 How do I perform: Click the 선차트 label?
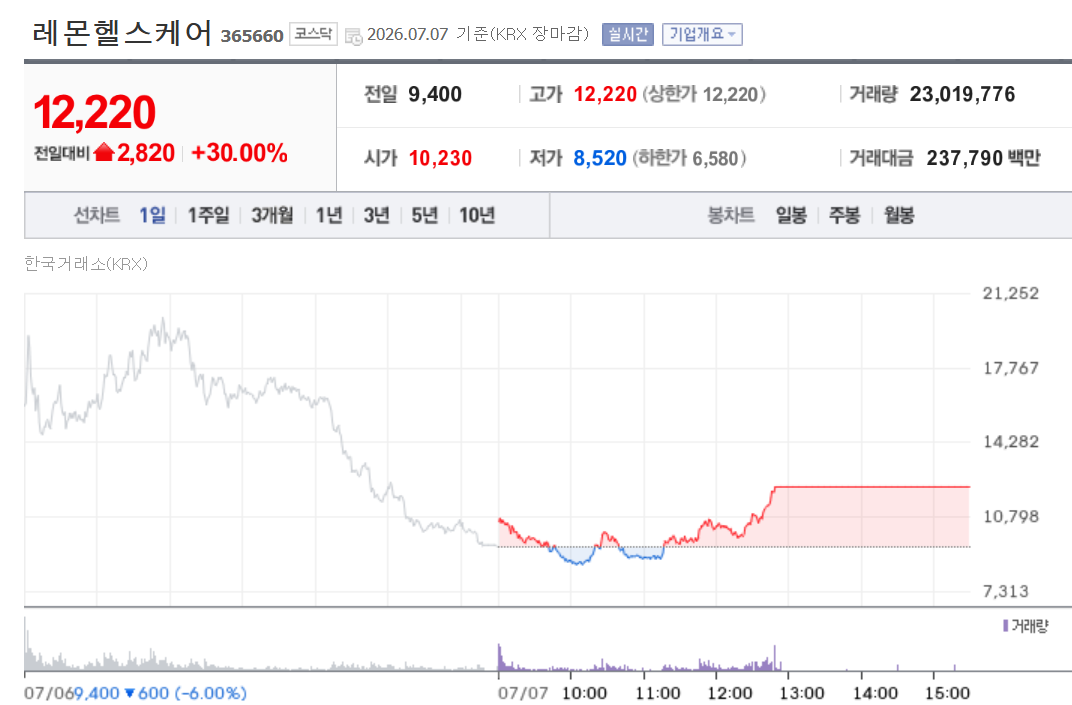click(96, 215)
